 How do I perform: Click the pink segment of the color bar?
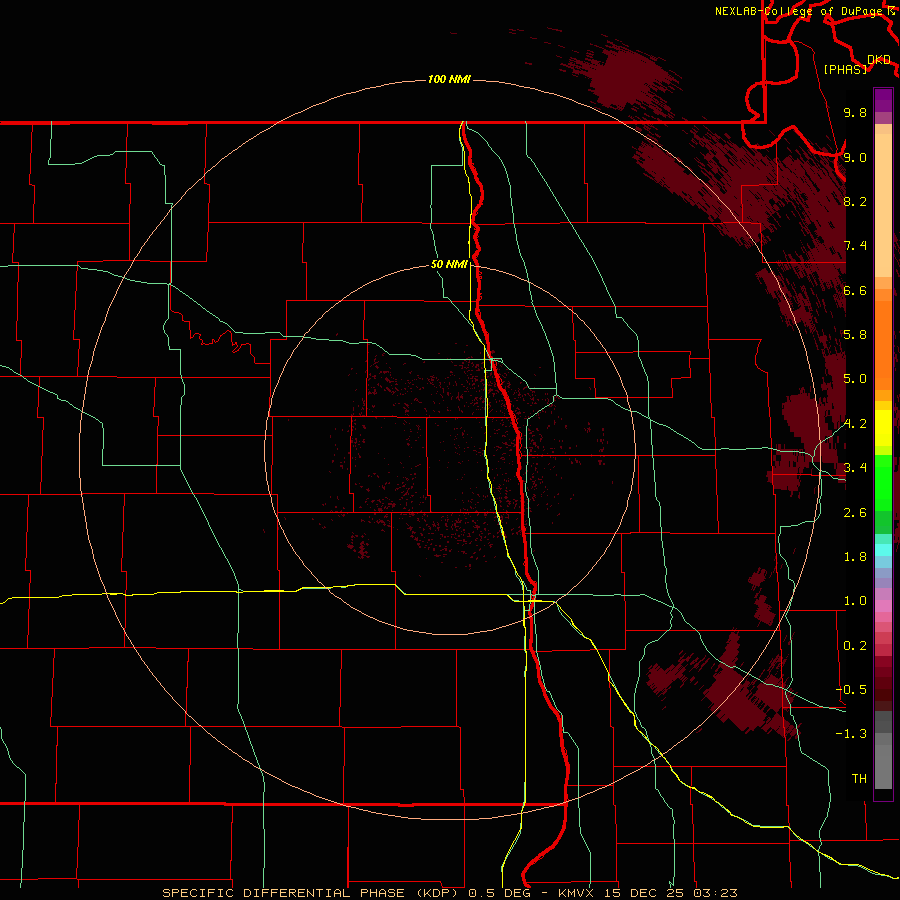883,606
